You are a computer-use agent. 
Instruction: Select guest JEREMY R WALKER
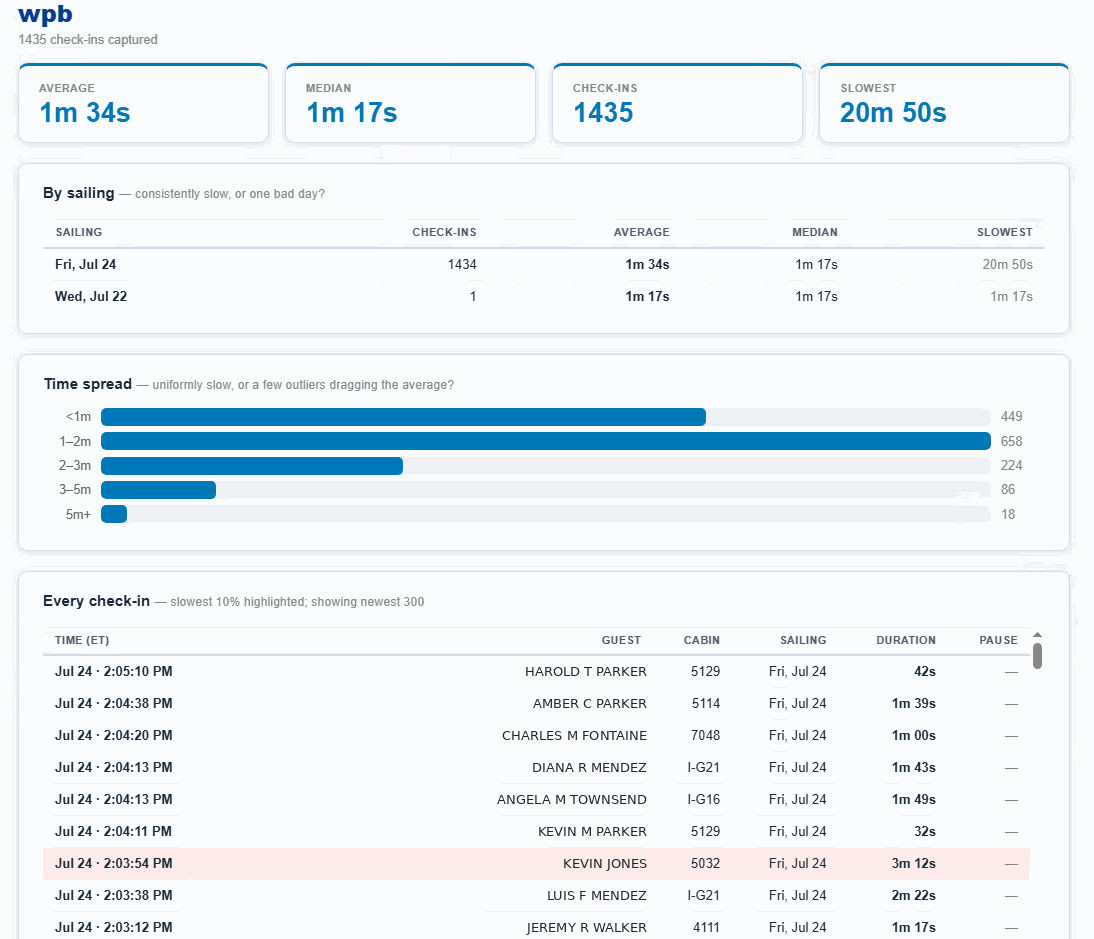tap(586, 928)
